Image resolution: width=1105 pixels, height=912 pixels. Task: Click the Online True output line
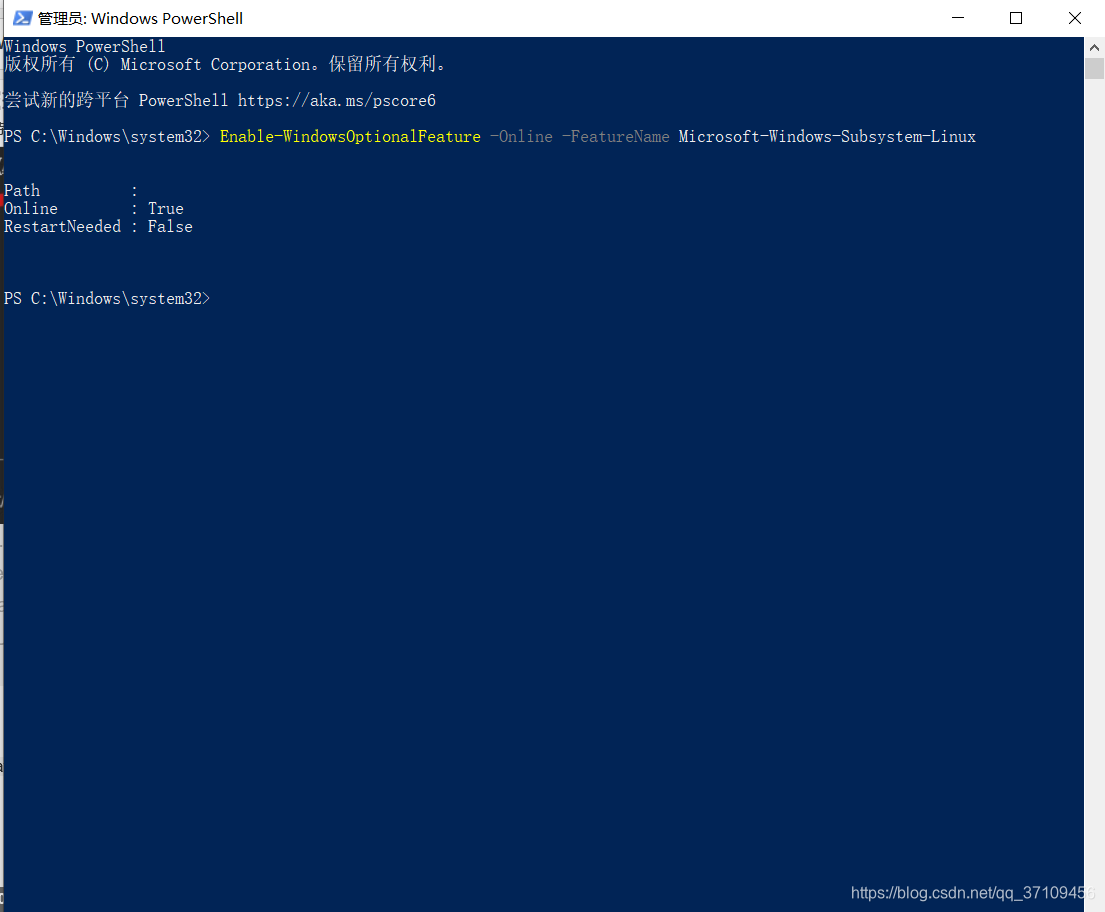tap(94, 209)
